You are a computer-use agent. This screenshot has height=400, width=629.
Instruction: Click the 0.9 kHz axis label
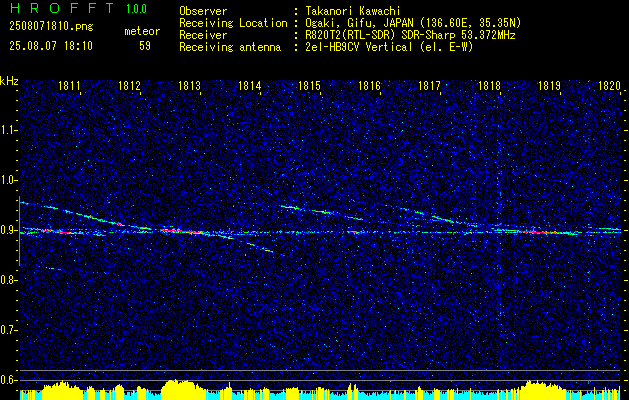pos(8,230)
